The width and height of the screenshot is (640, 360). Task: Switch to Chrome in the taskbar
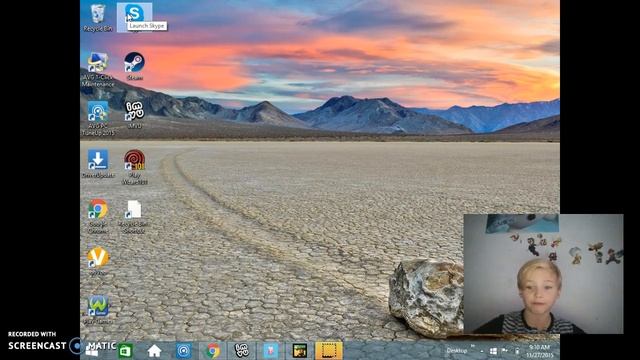pos(213,351)
